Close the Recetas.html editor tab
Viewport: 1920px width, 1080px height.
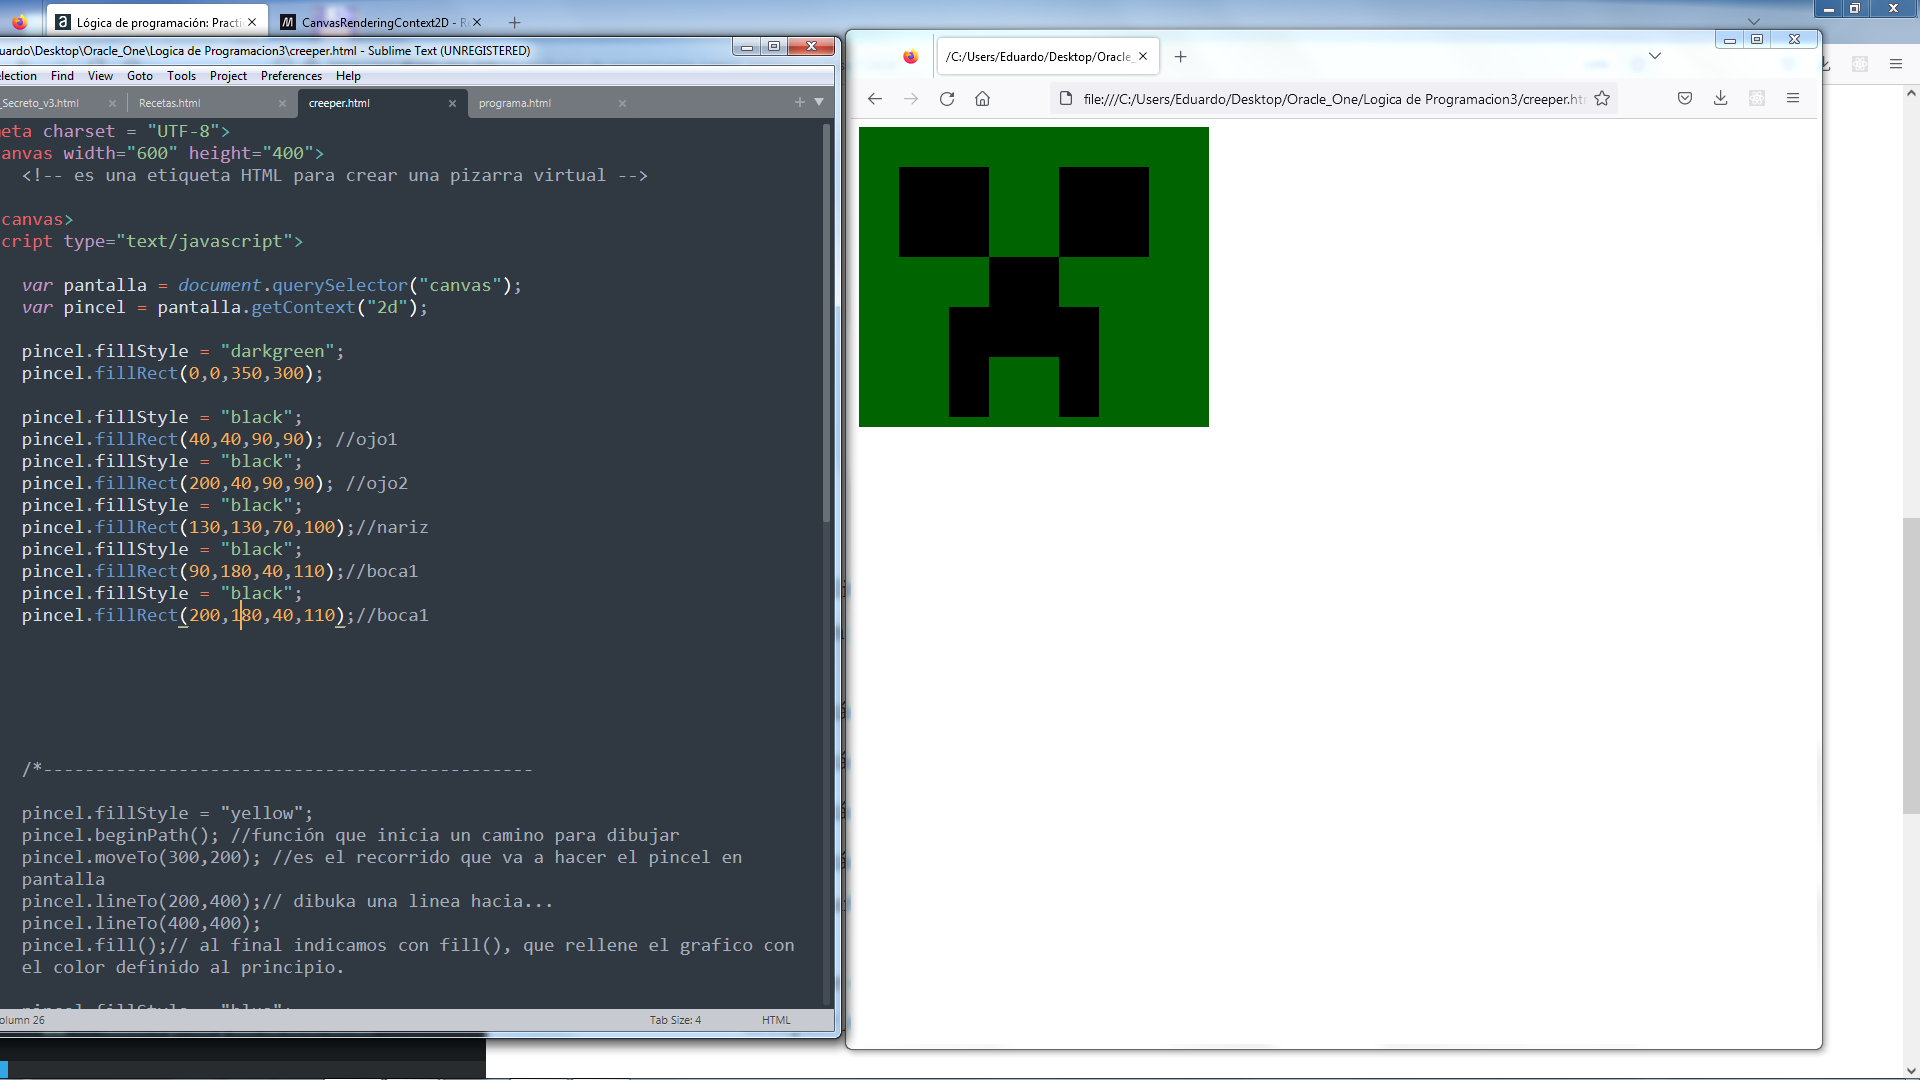282,103
